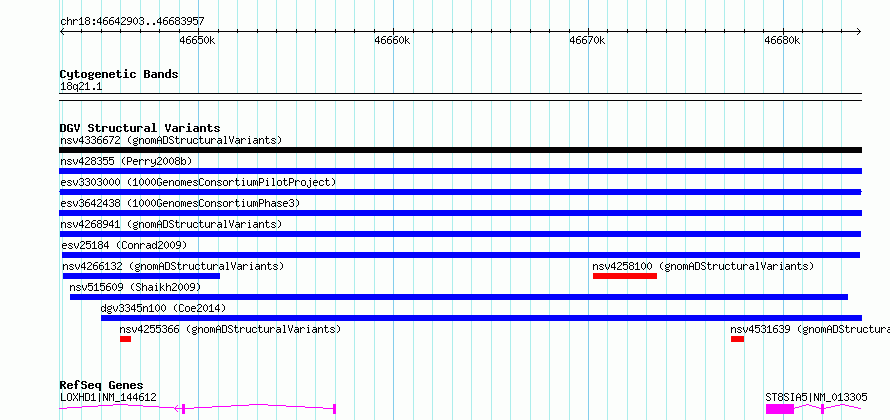Click the 46670k ruler label
The image size is (890, 420).
tap(587, 40)
